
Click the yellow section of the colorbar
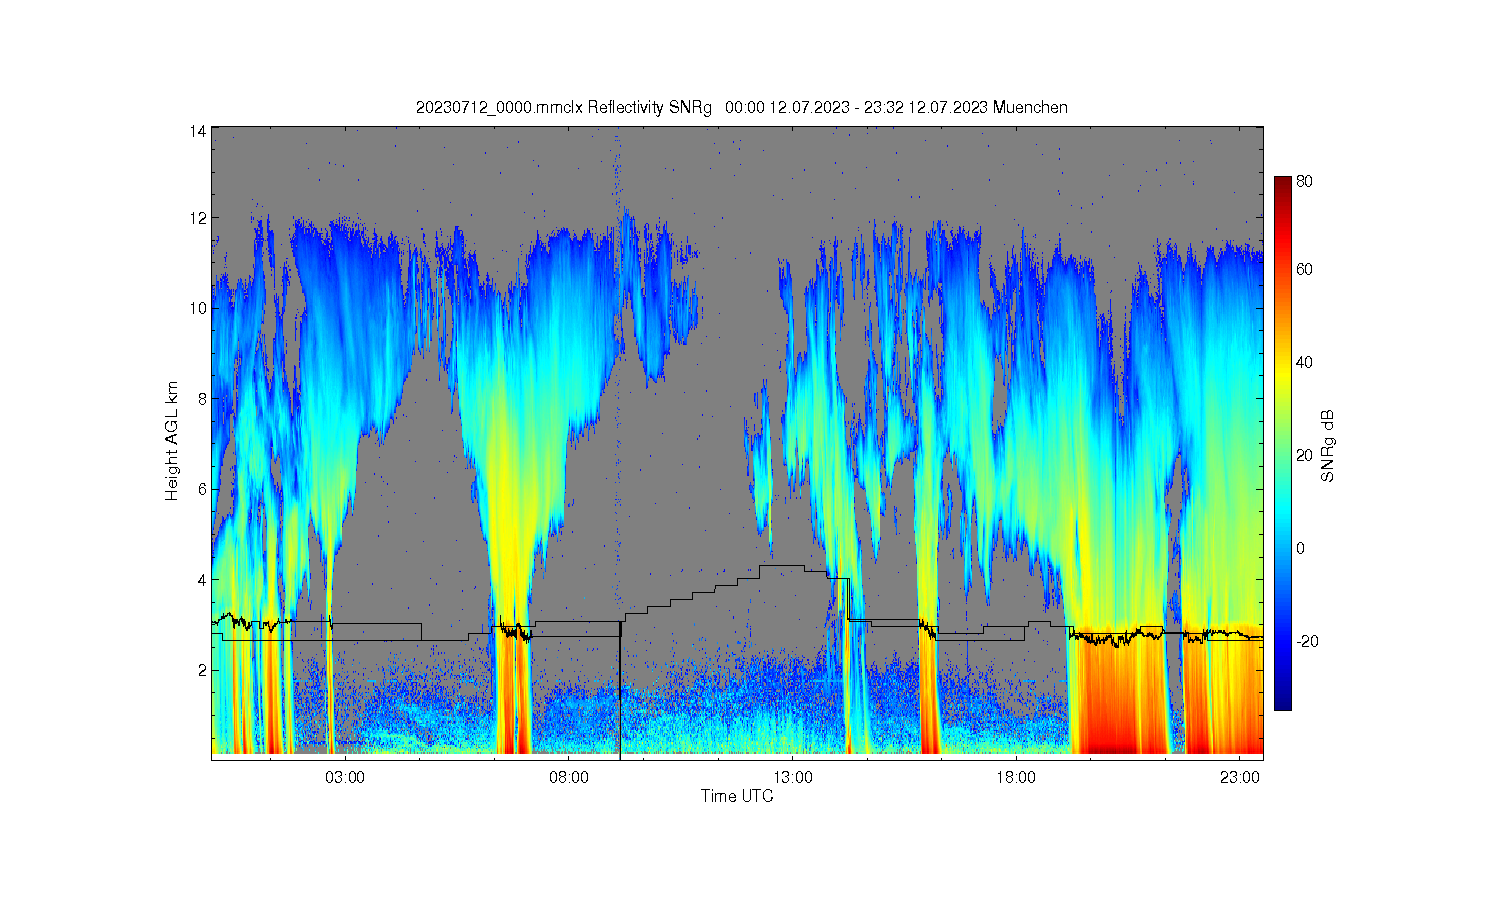[1283, 375]
